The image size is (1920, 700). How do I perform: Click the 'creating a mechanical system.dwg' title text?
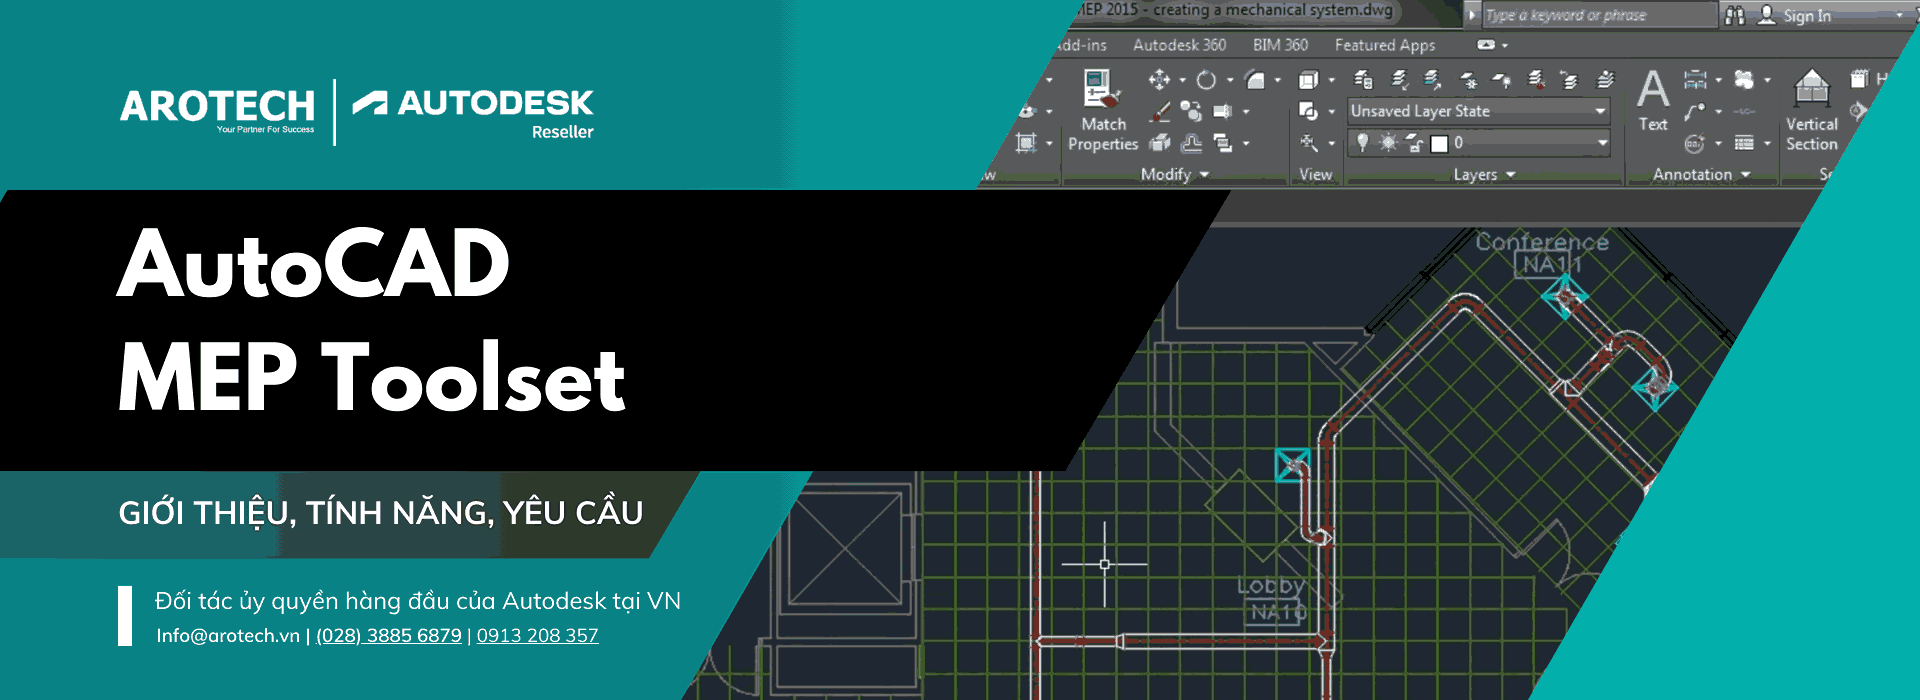(1273, 10)
